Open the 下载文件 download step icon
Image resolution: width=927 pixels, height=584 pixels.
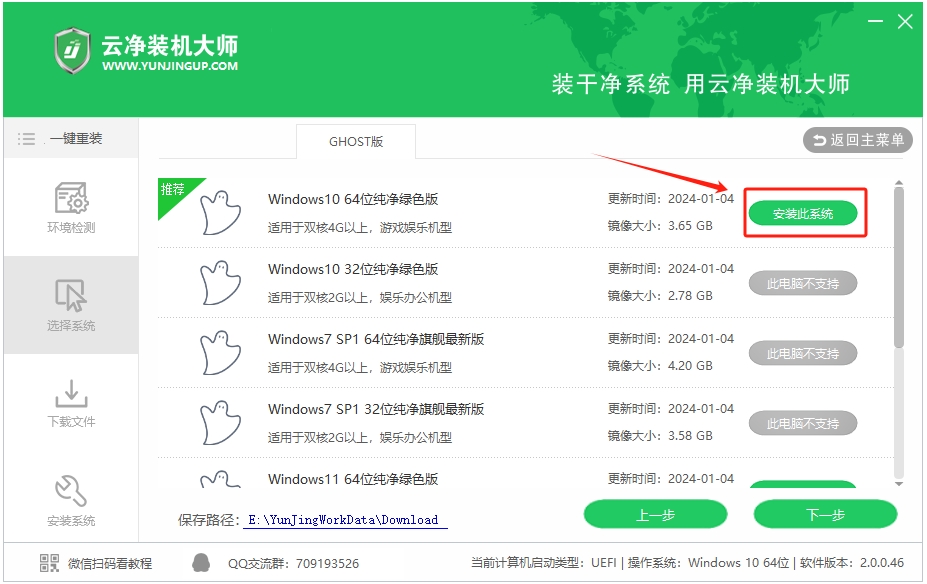[71, 393]
